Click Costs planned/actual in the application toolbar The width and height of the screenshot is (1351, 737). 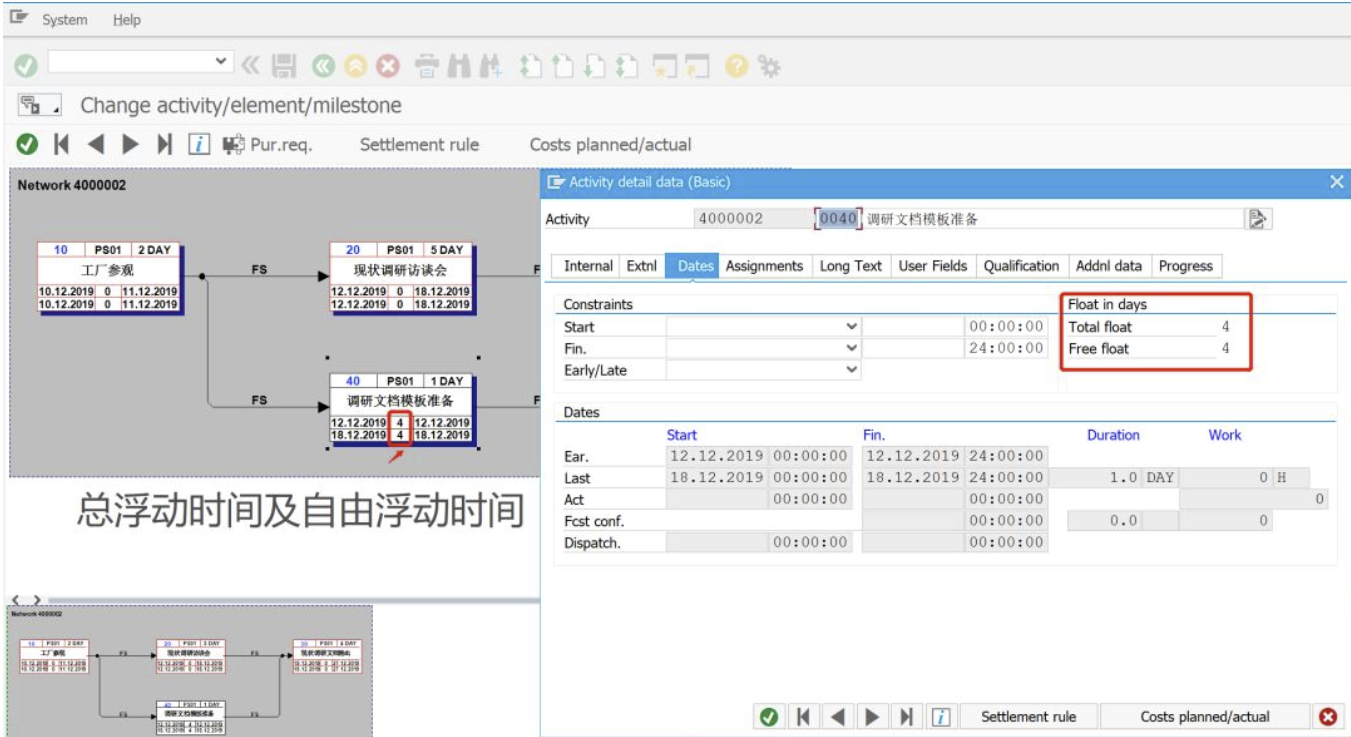pos(610,145)
